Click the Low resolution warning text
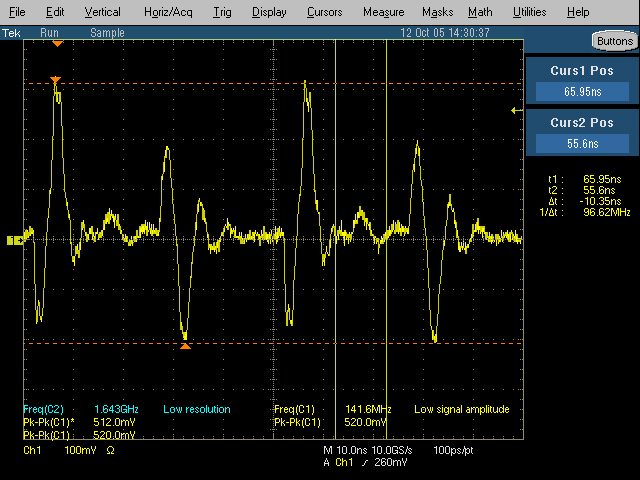The width and height of the screenshot is (640, 480). (x=197, y=409)
